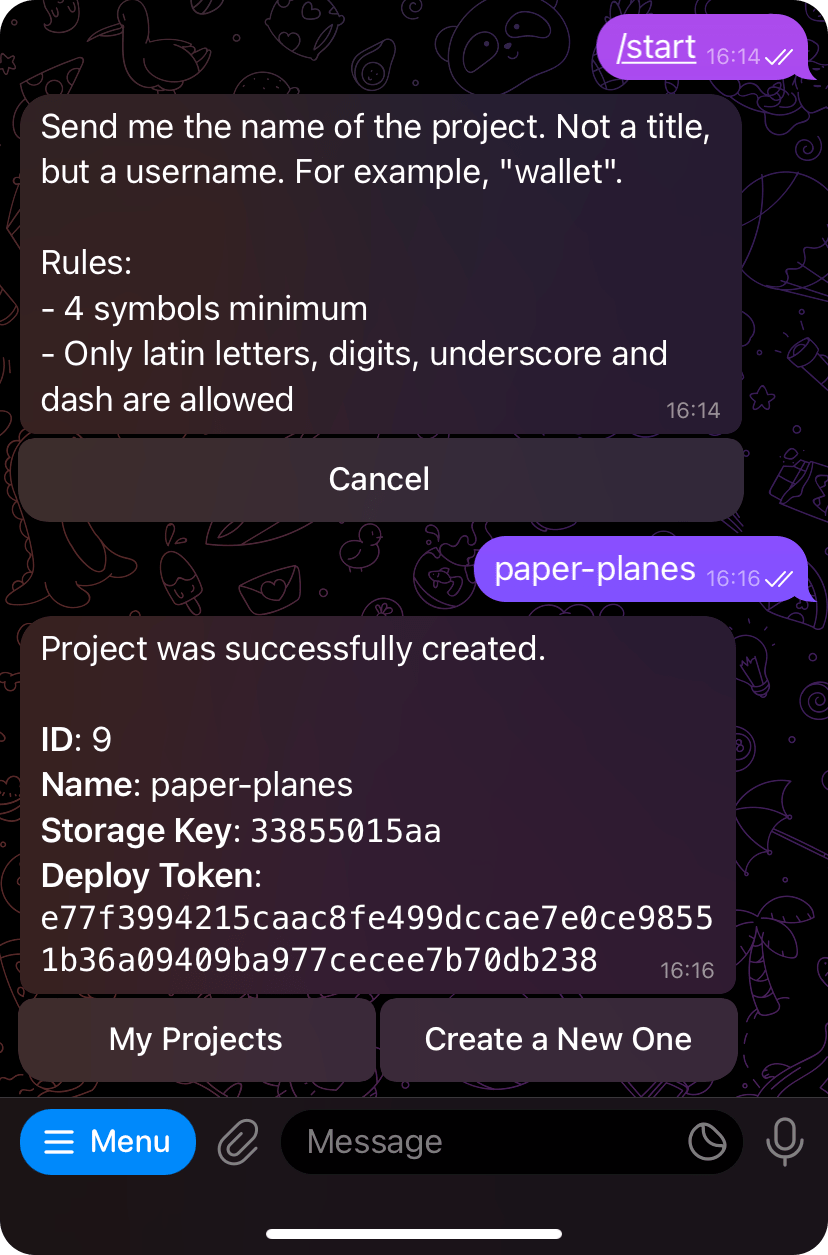This screenshot has height=1255, width=828.
Task: Tap the paper-planes sent message bubble
Action: tap(640, 569)
